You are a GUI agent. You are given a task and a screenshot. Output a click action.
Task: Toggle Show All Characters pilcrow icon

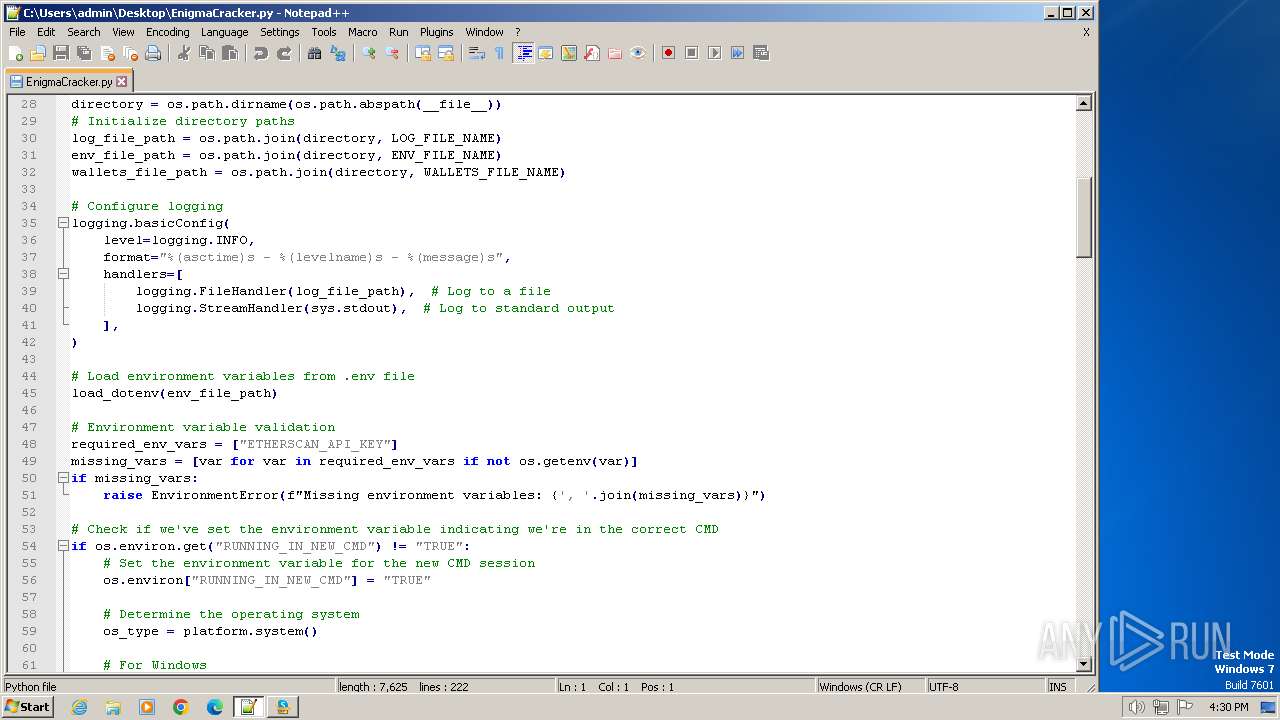[x=499, y=53]
